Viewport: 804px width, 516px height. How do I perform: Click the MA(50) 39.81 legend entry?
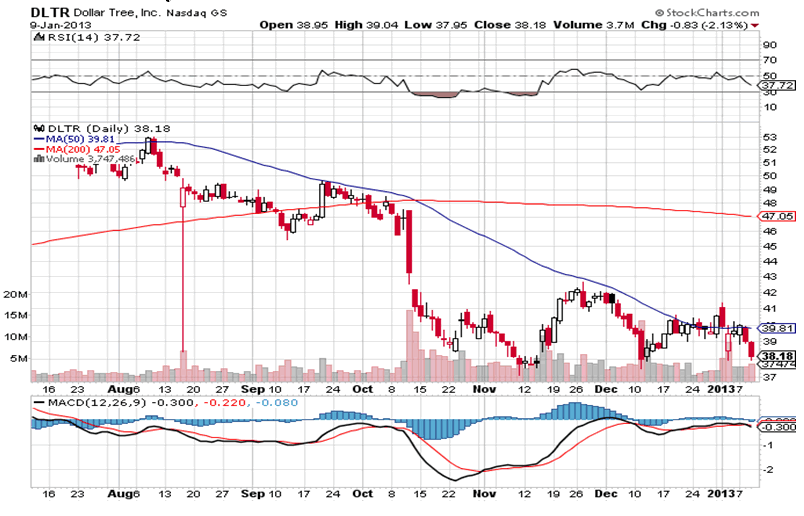tap(80, 139)
